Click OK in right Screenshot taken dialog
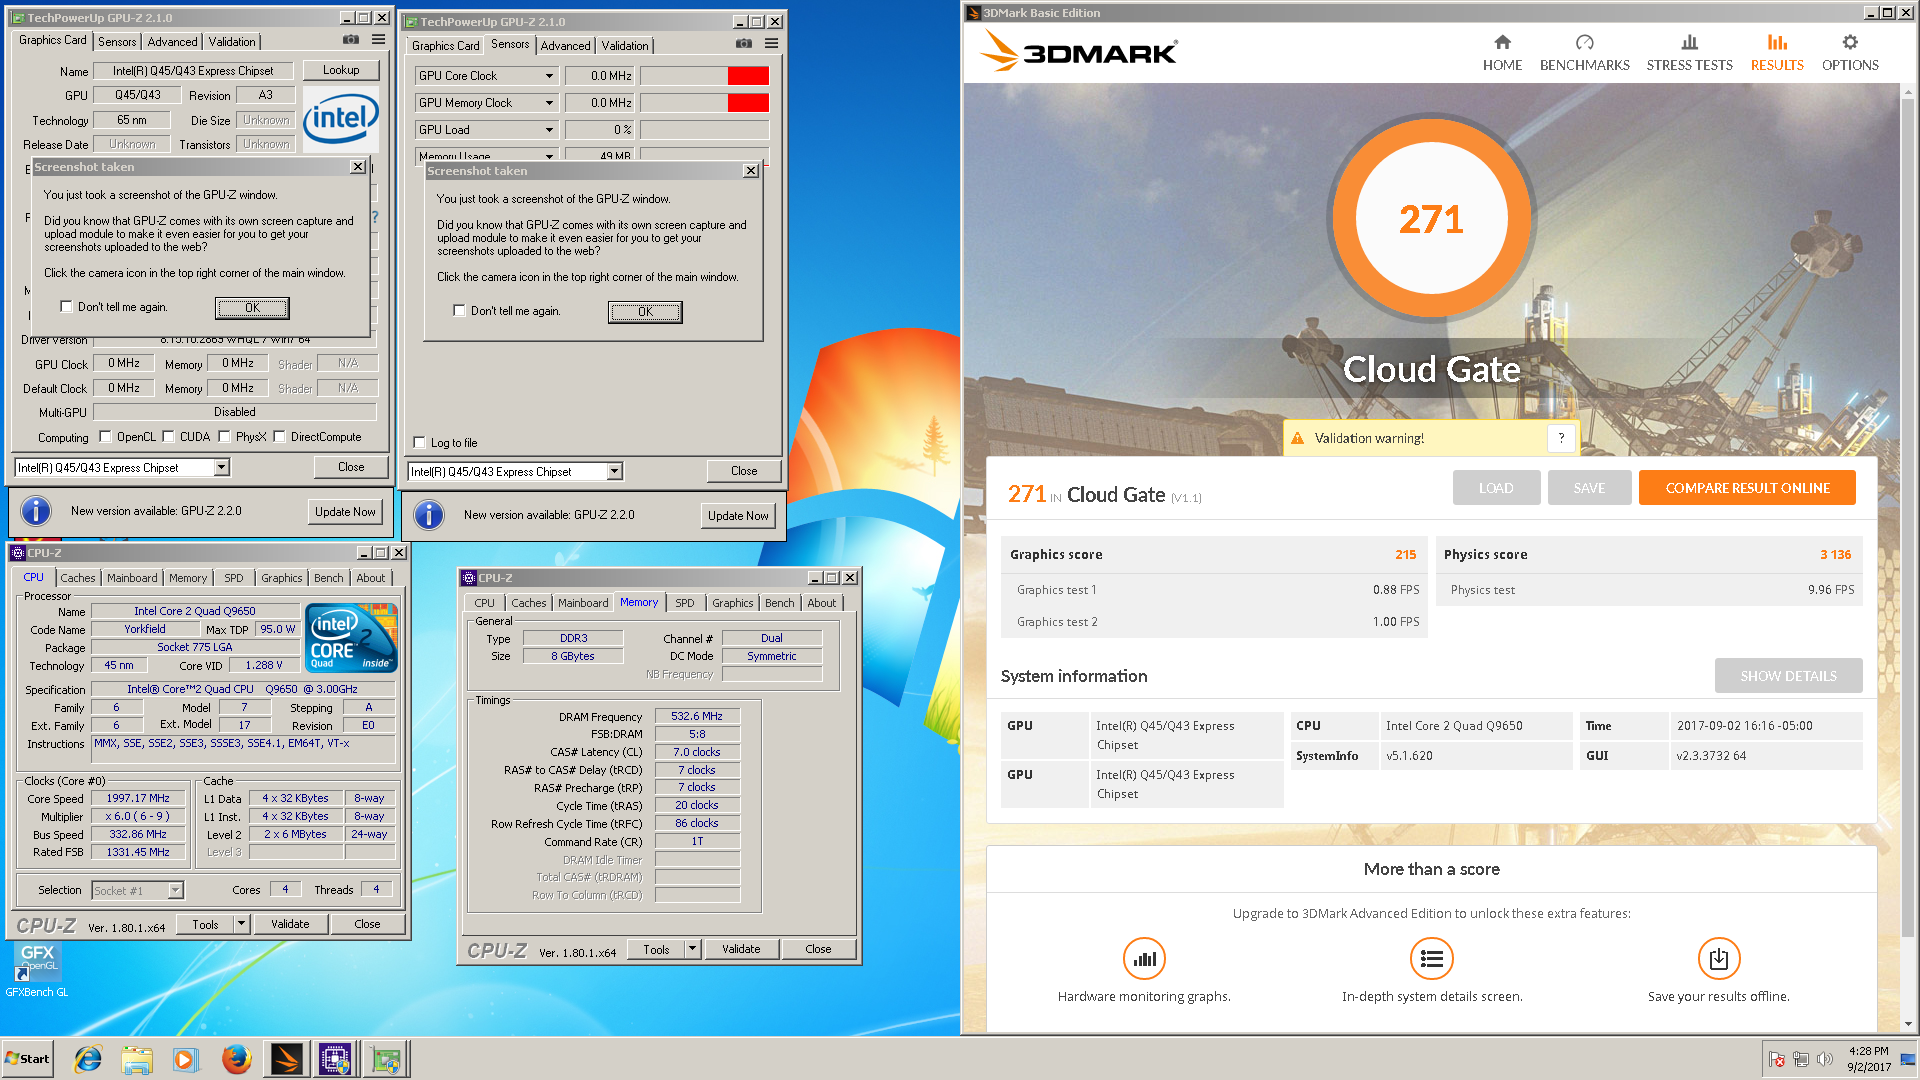 [645, 312]
